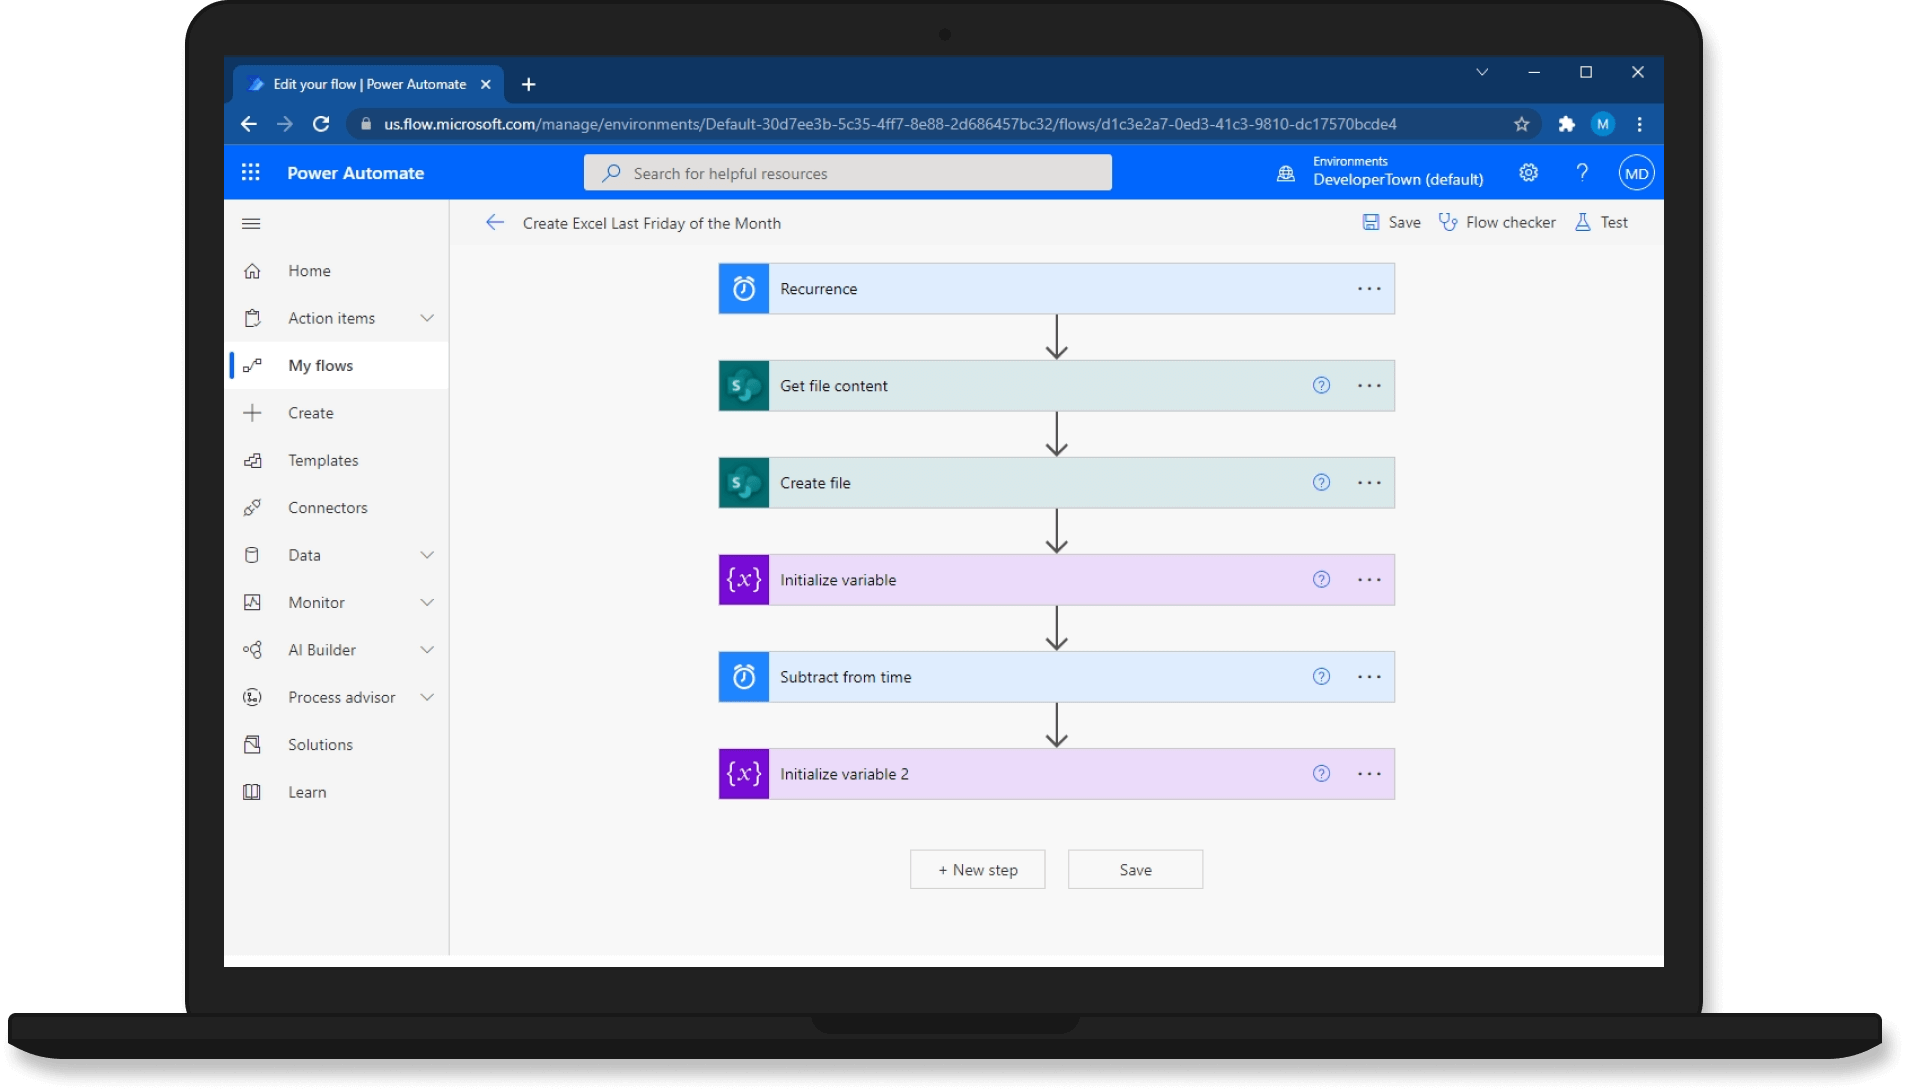Open the app launcher waffle icon
The width and height of the screenshot is (1906, 1091).
pyautogui.click(x=250, y=173)
